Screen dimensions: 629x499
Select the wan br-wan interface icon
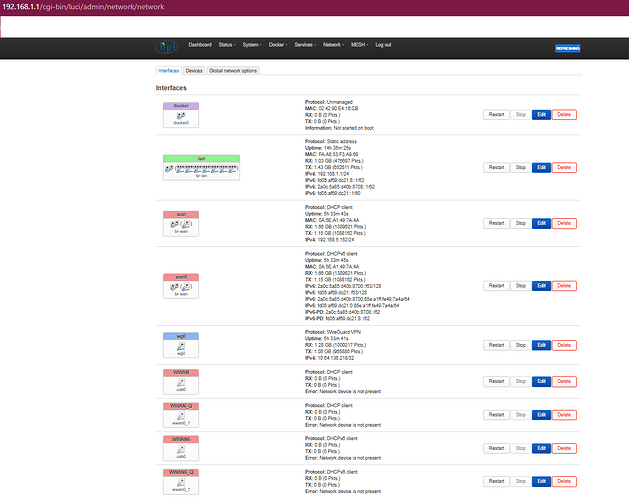[181, 224]
